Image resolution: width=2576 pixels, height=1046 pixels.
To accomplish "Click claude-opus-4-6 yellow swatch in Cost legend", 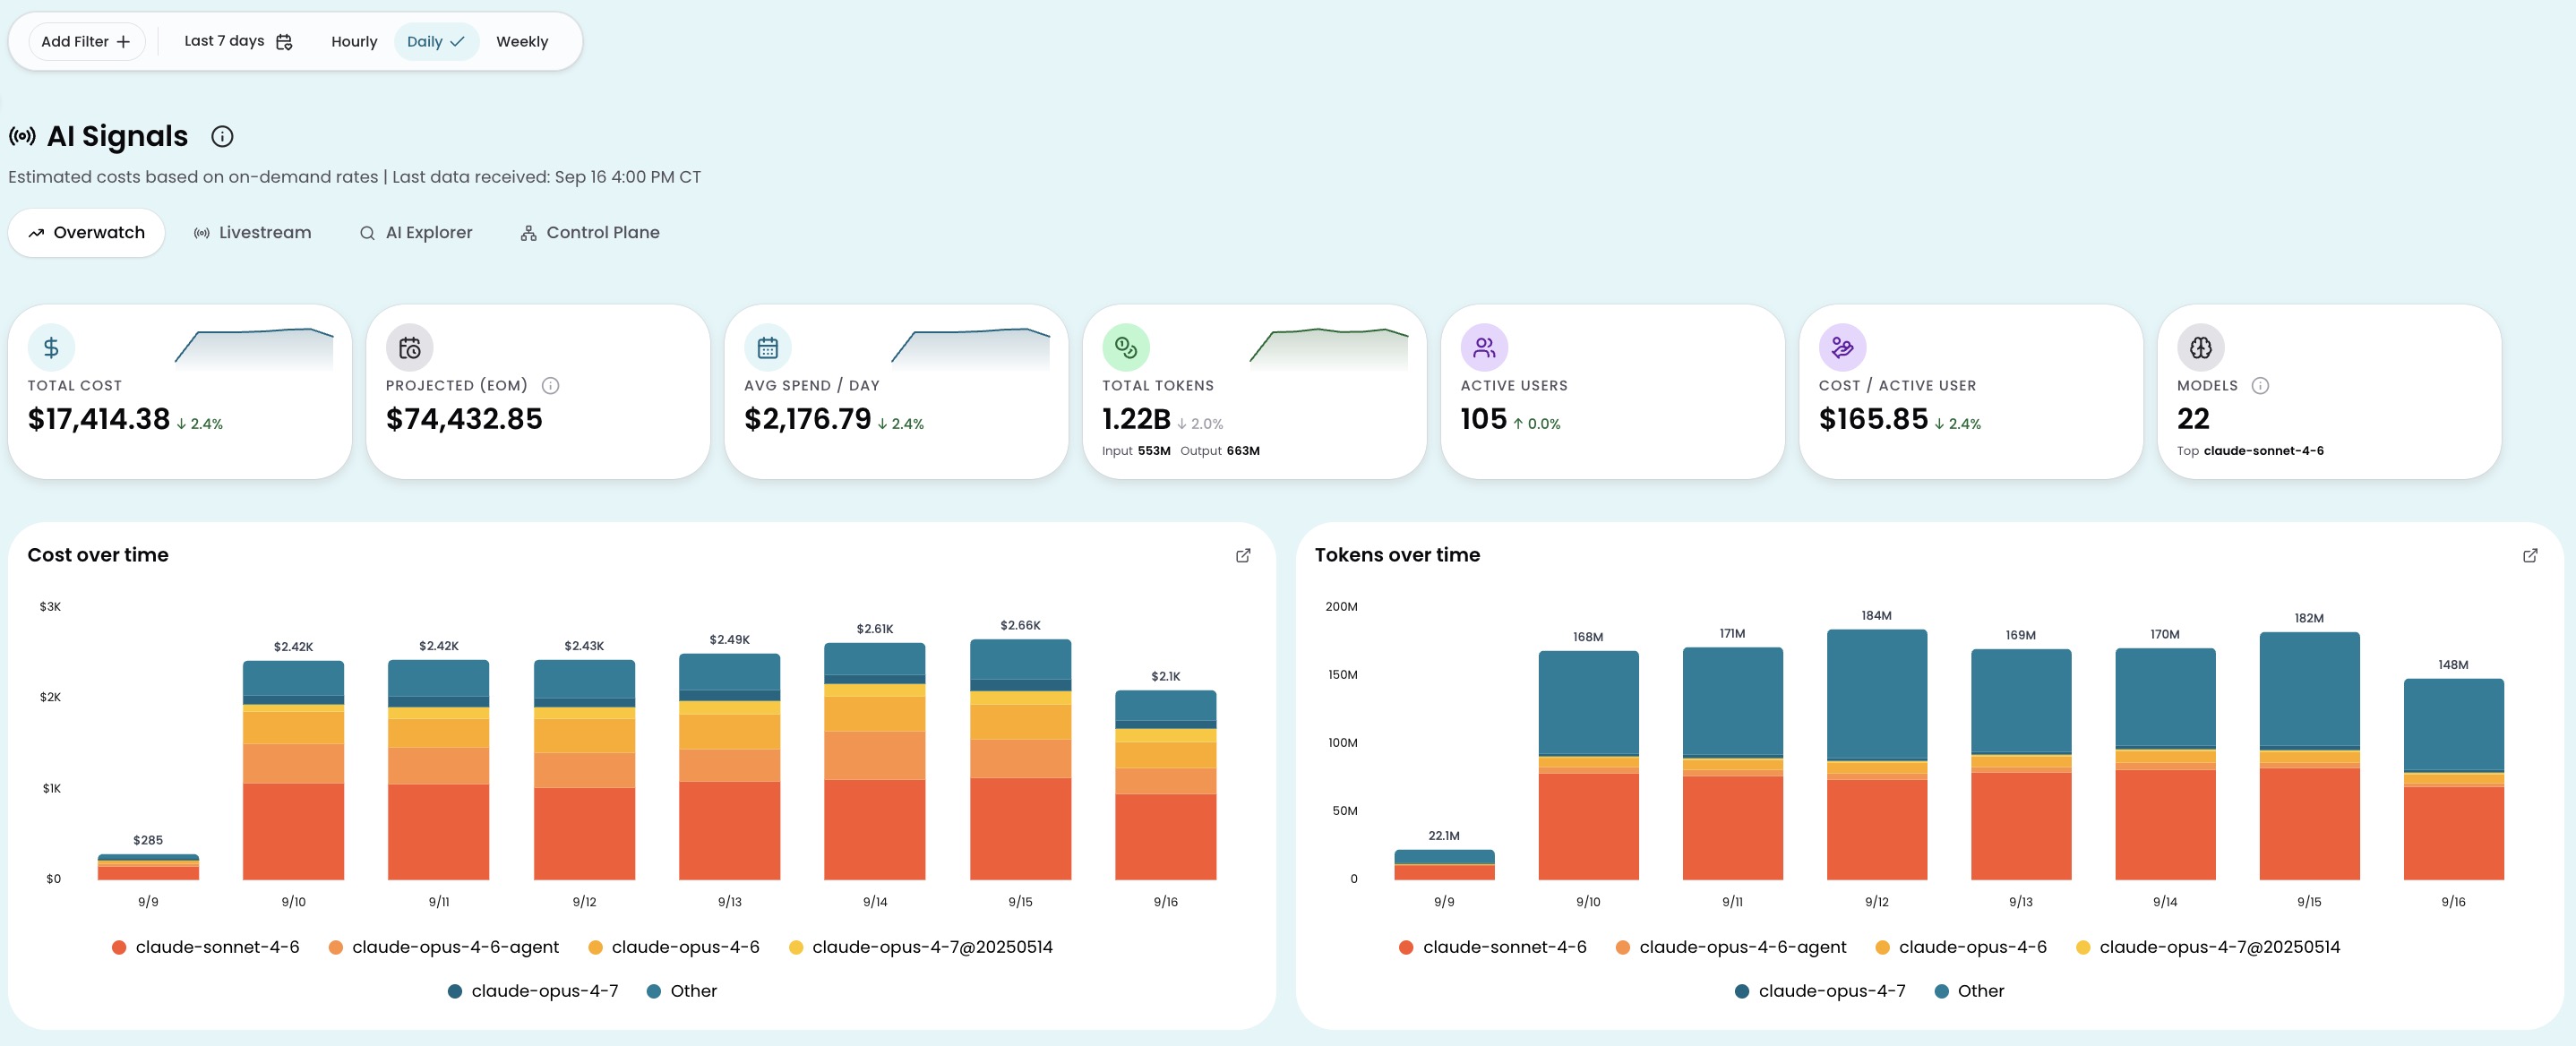I will (x=595, y=948).
